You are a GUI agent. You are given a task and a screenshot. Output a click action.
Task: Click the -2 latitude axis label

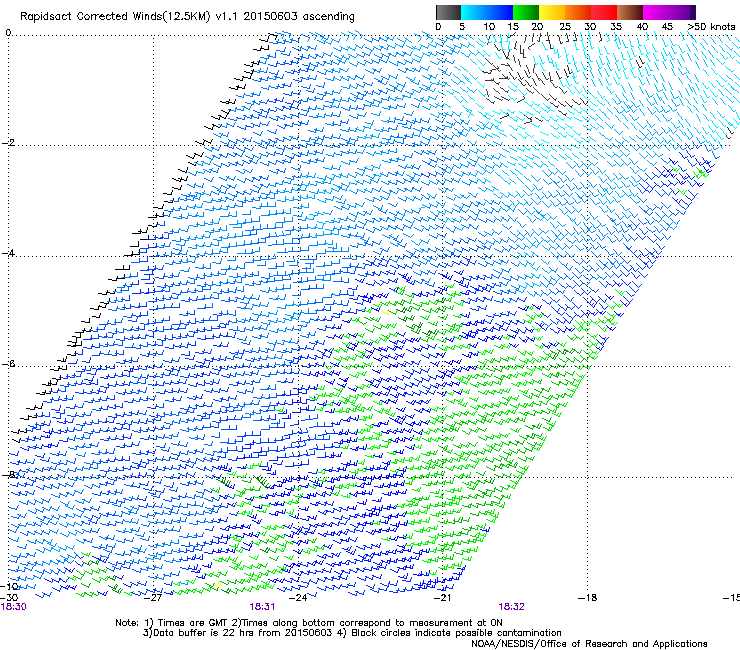[8, 143]
